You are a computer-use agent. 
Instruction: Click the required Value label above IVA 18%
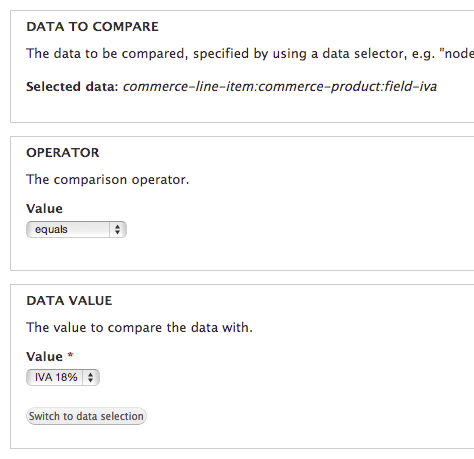point(44,357)
